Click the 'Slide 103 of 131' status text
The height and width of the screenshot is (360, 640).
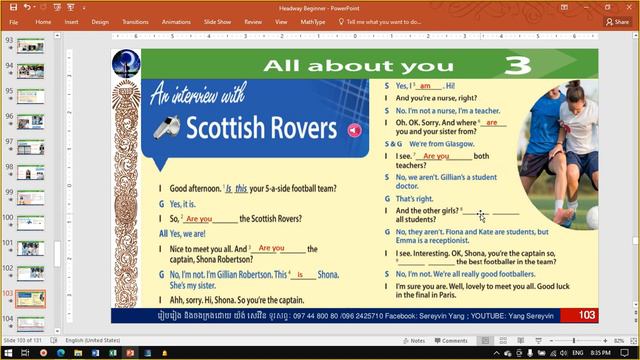coord(22,340)
